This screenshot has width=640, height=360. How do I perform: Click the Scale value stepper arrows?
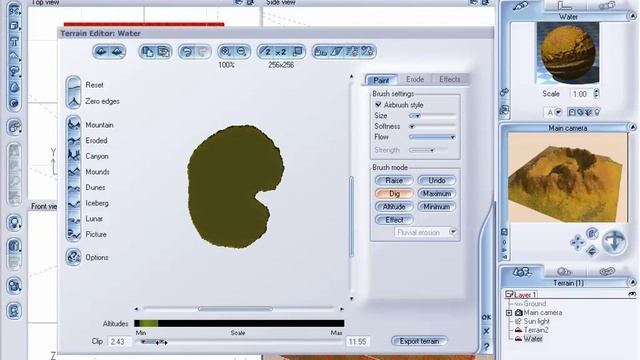coord(596,94)
